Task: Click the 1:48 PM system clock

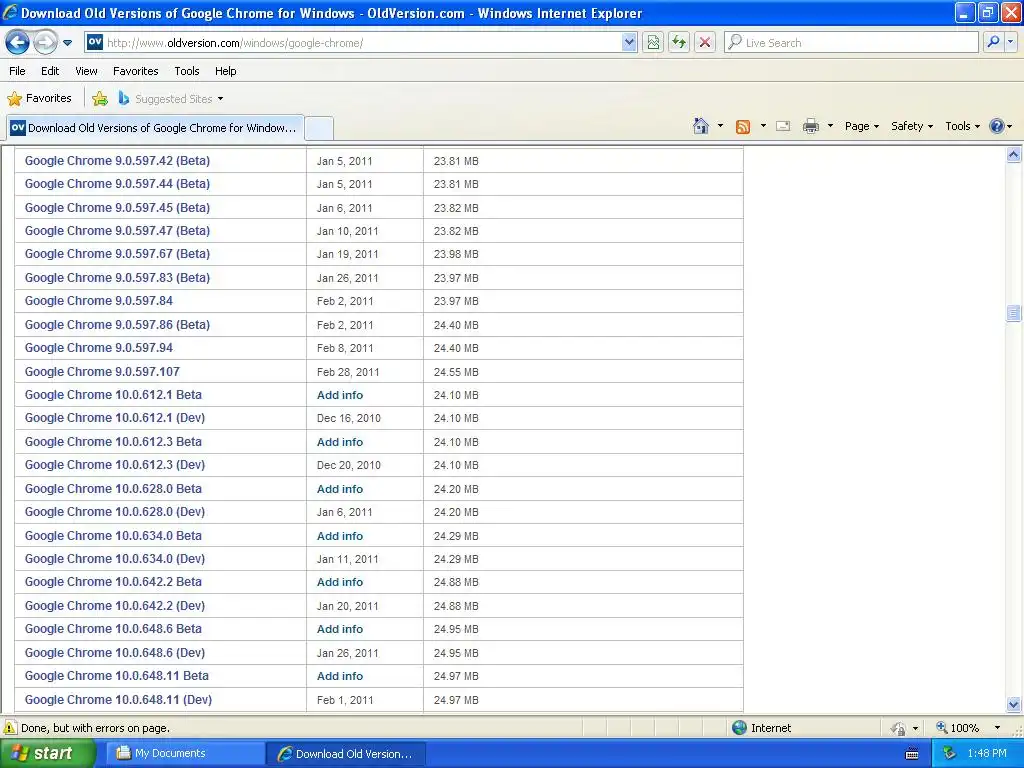Action: click(987, 754)
